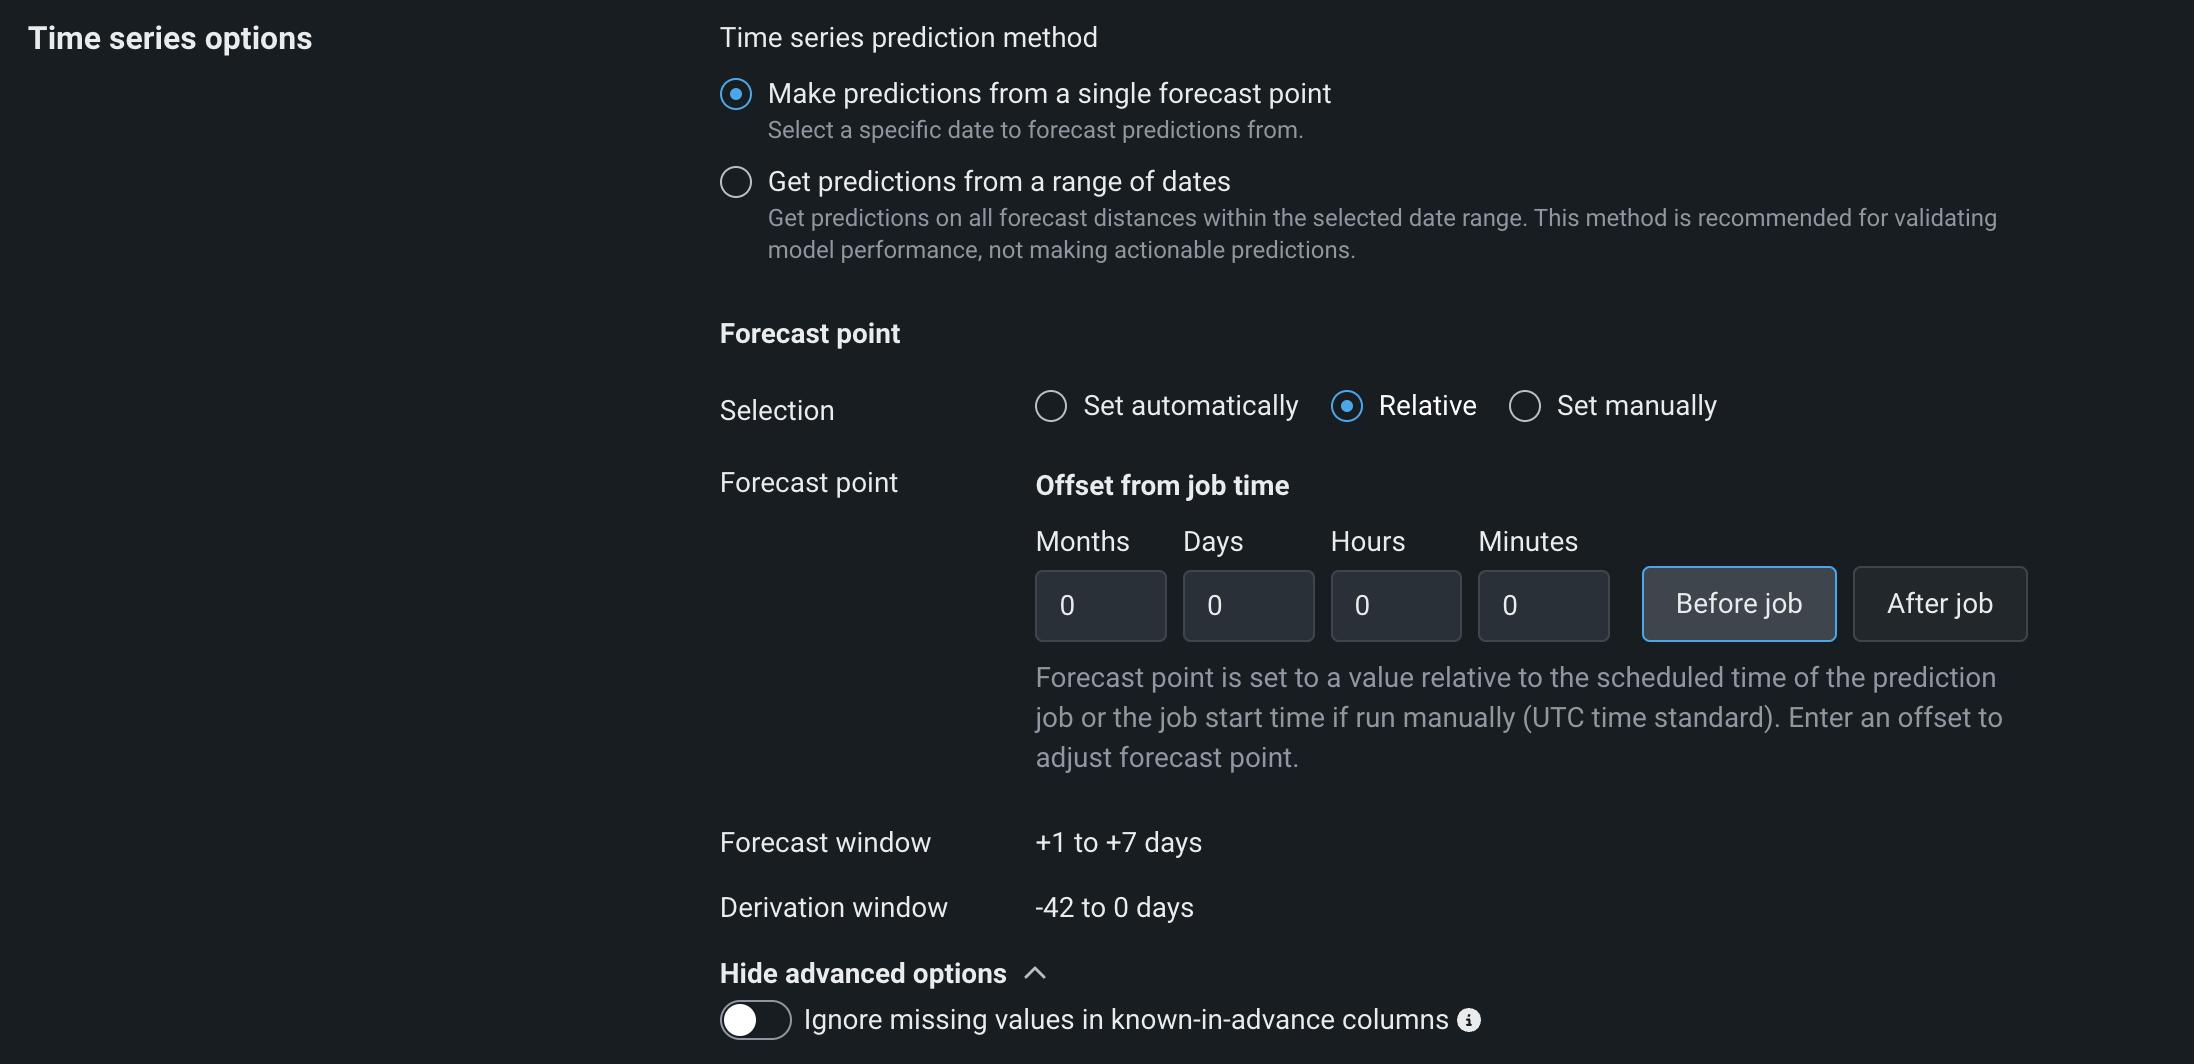This screenshot has width=2194, height=1064.
Task: Click the Hours offset input field
Action: point(1396,606)
